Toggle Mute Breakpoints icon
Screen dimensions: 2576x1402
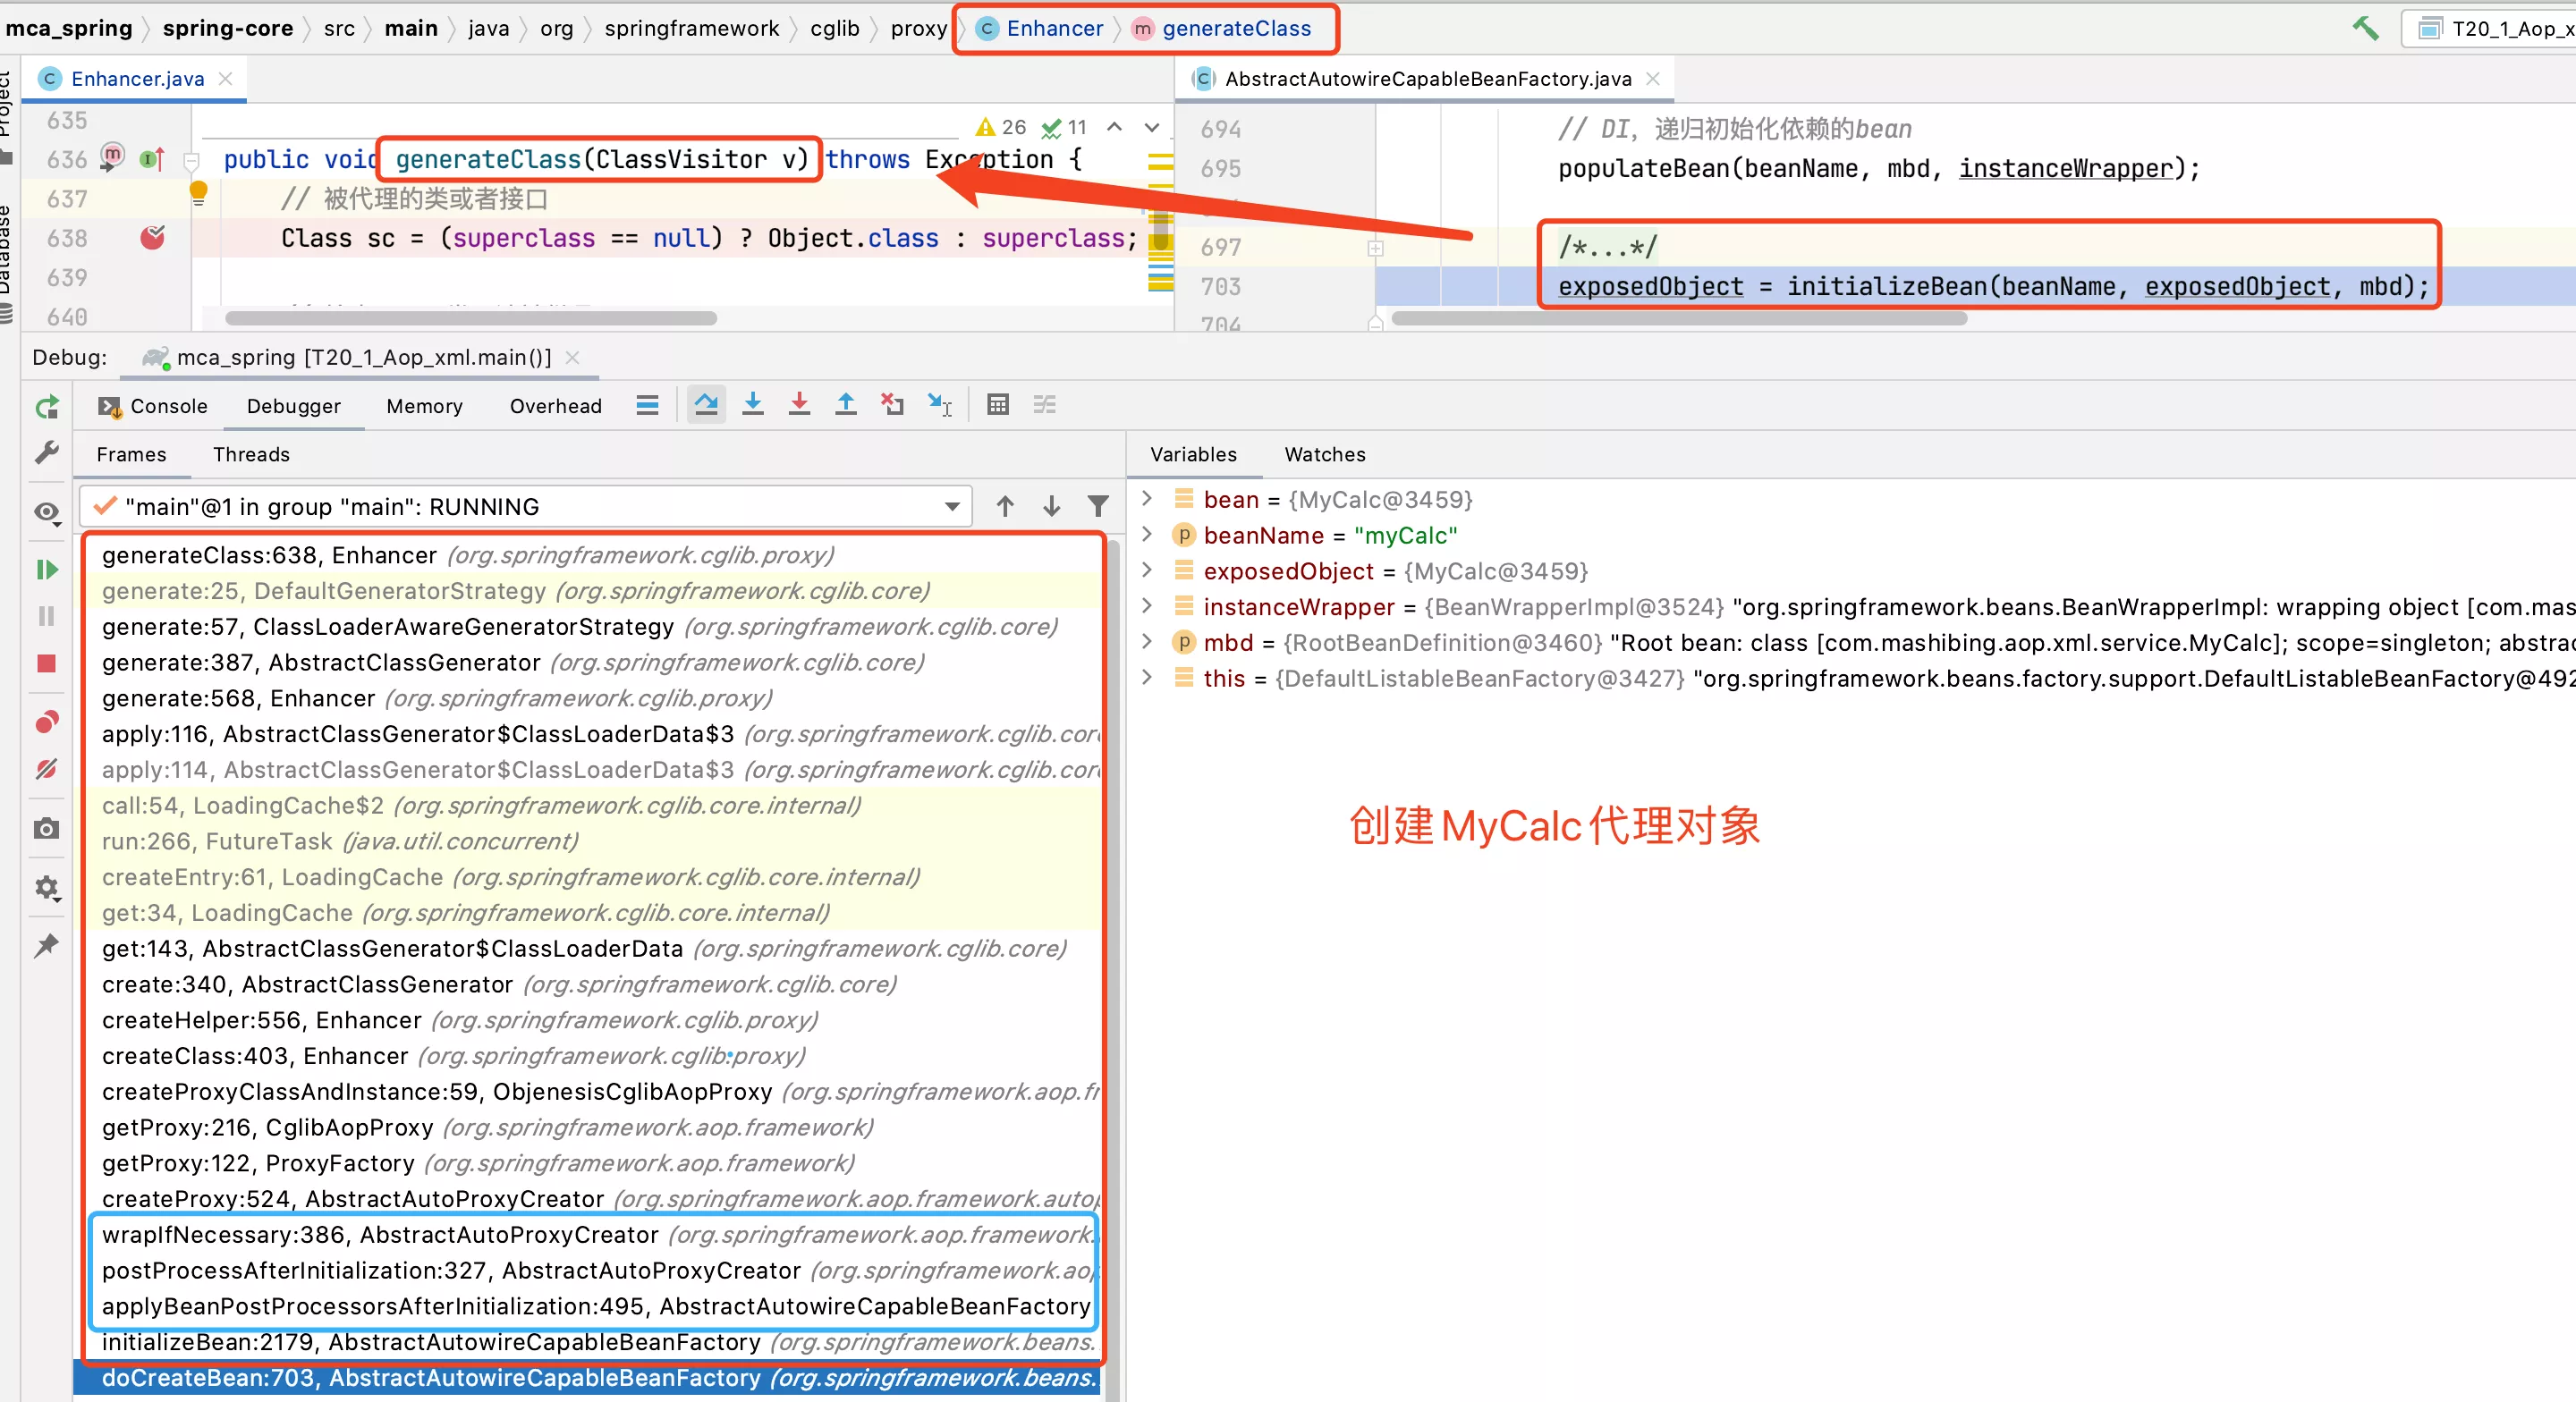coord(47,769)
